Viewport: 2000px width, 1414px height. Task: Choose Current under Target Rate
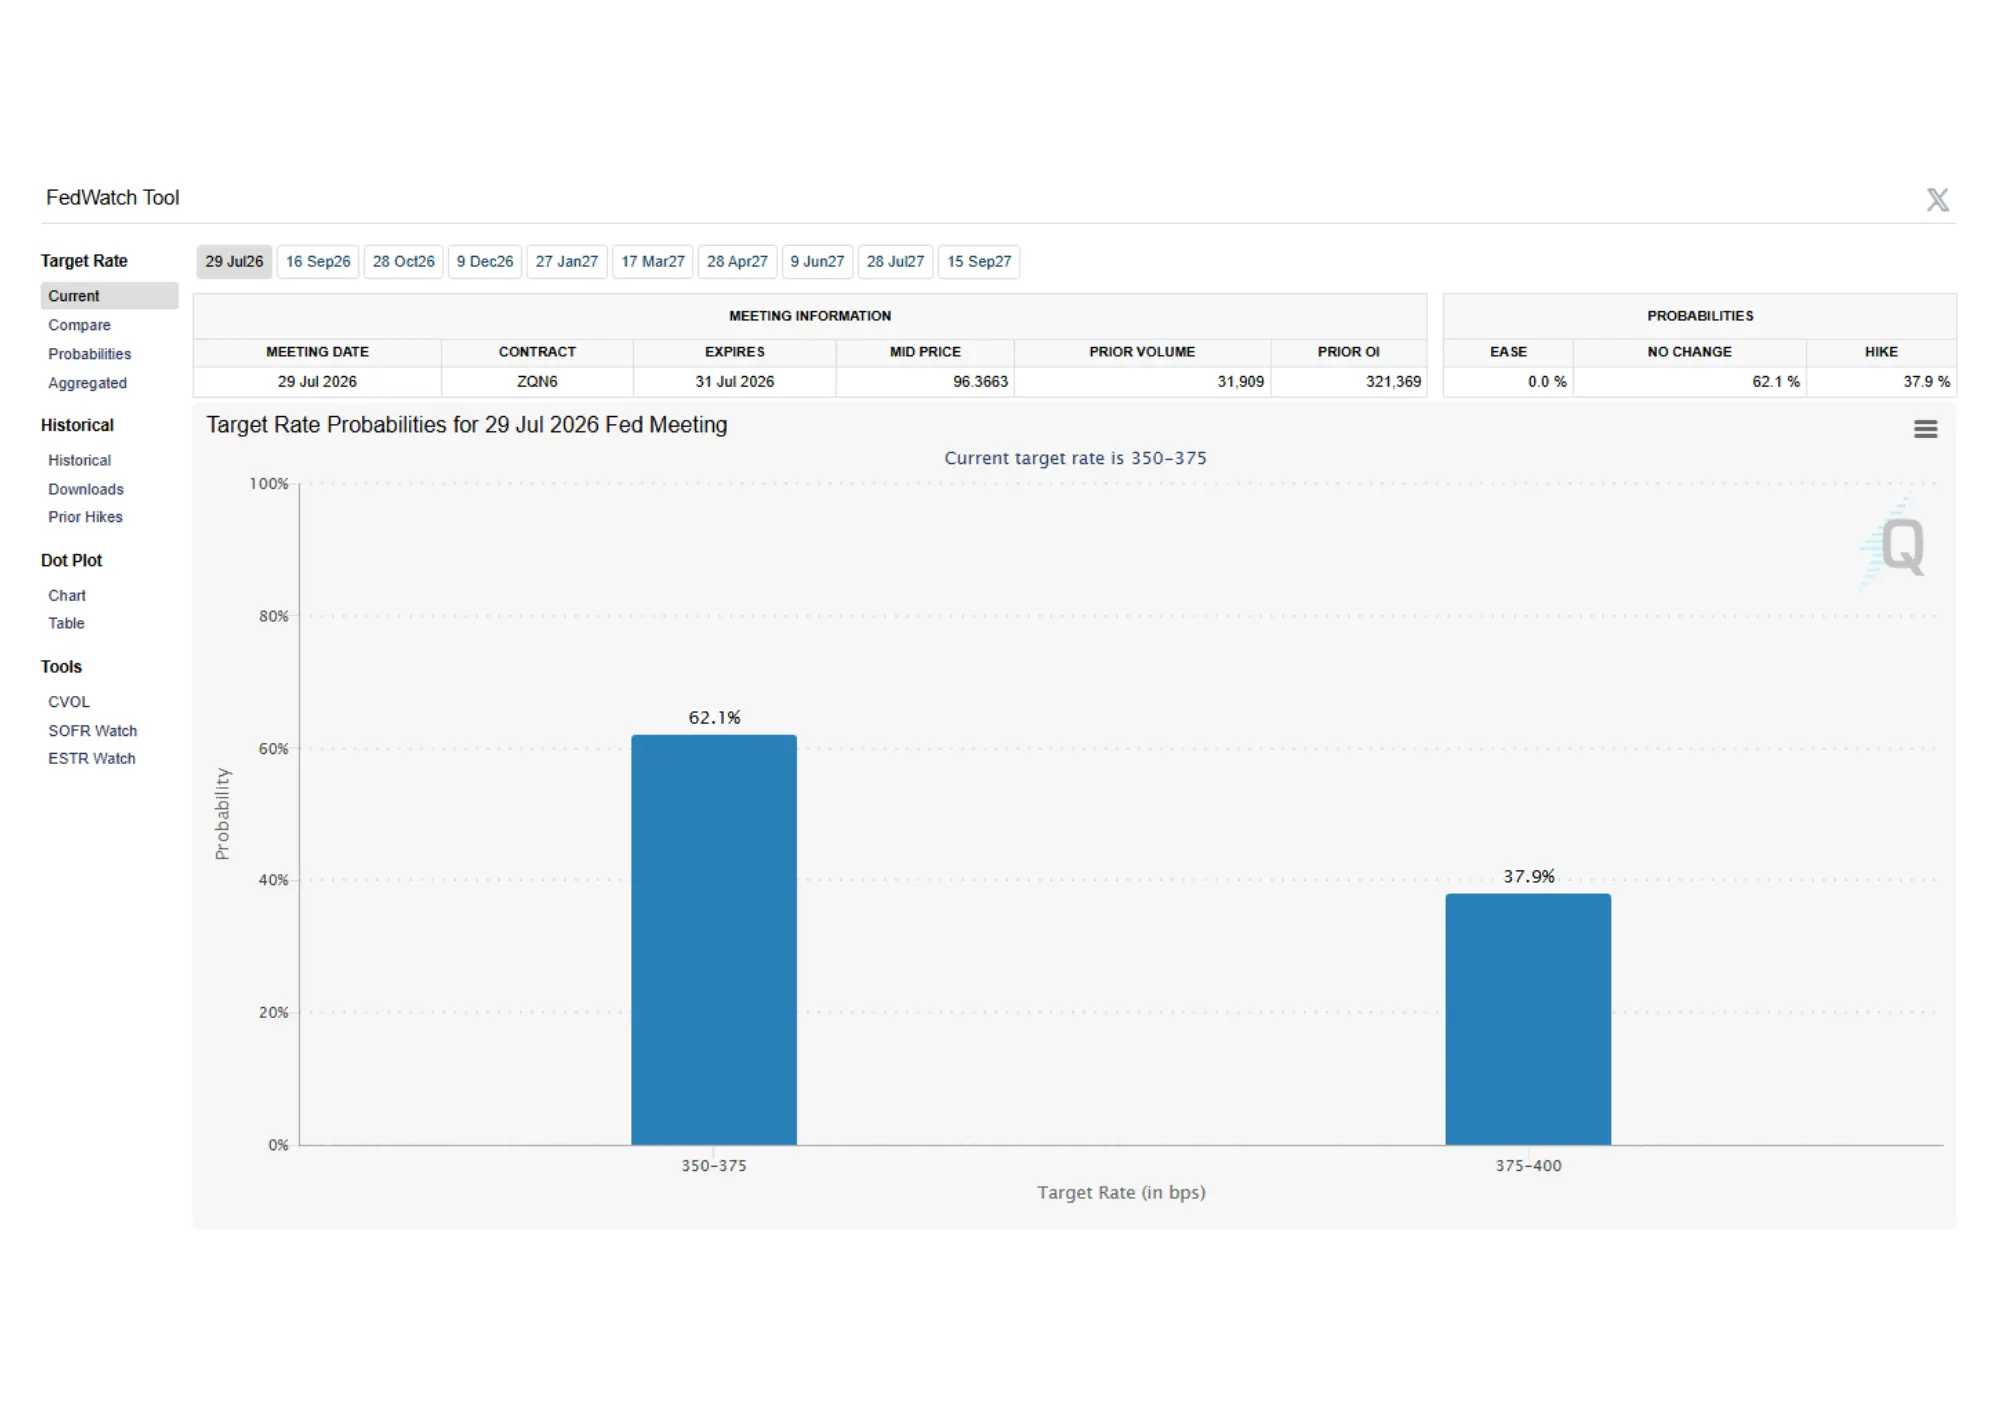[x=109, y=296]
